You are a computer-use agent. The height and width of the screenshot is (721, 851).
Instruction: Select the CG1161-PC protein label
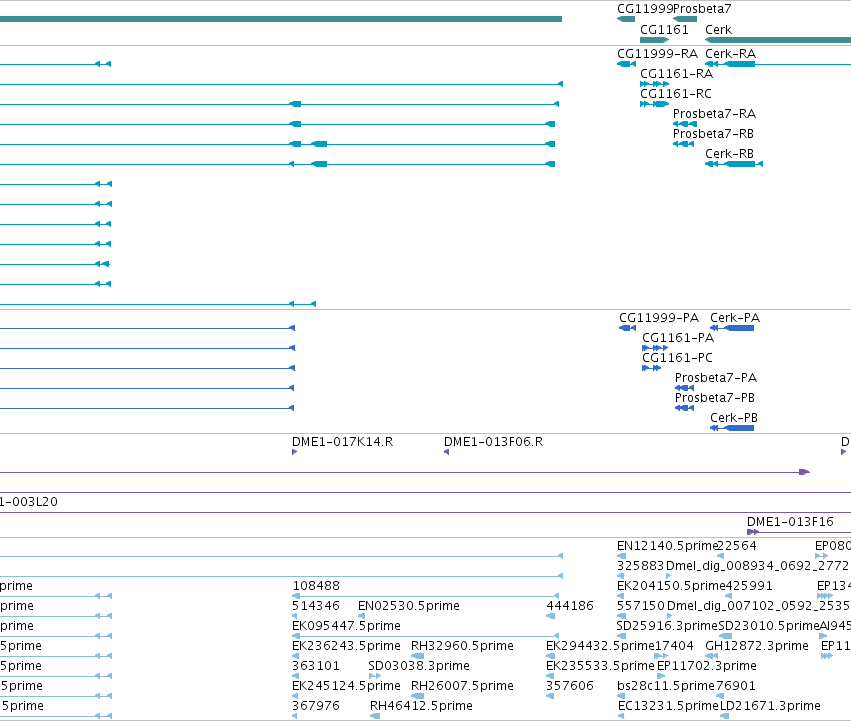[677, 358]
